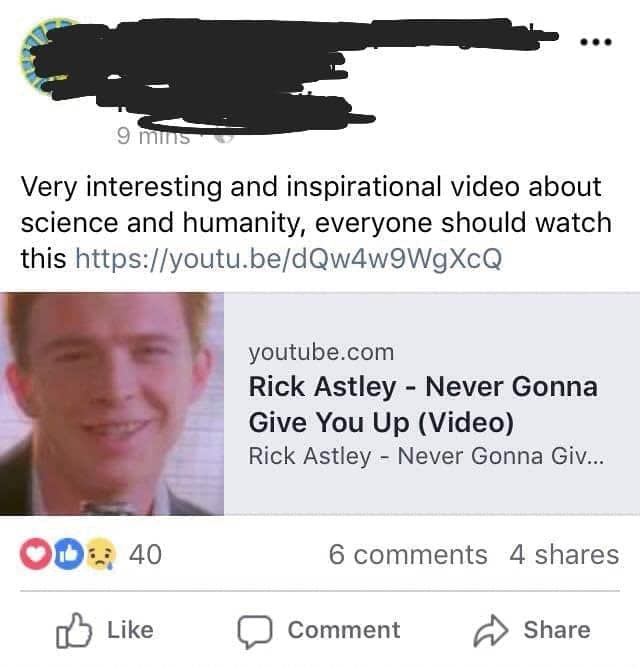This screenshot has width=640, height=668.
Task: View the 6 comments
Action: pos(408,555)
